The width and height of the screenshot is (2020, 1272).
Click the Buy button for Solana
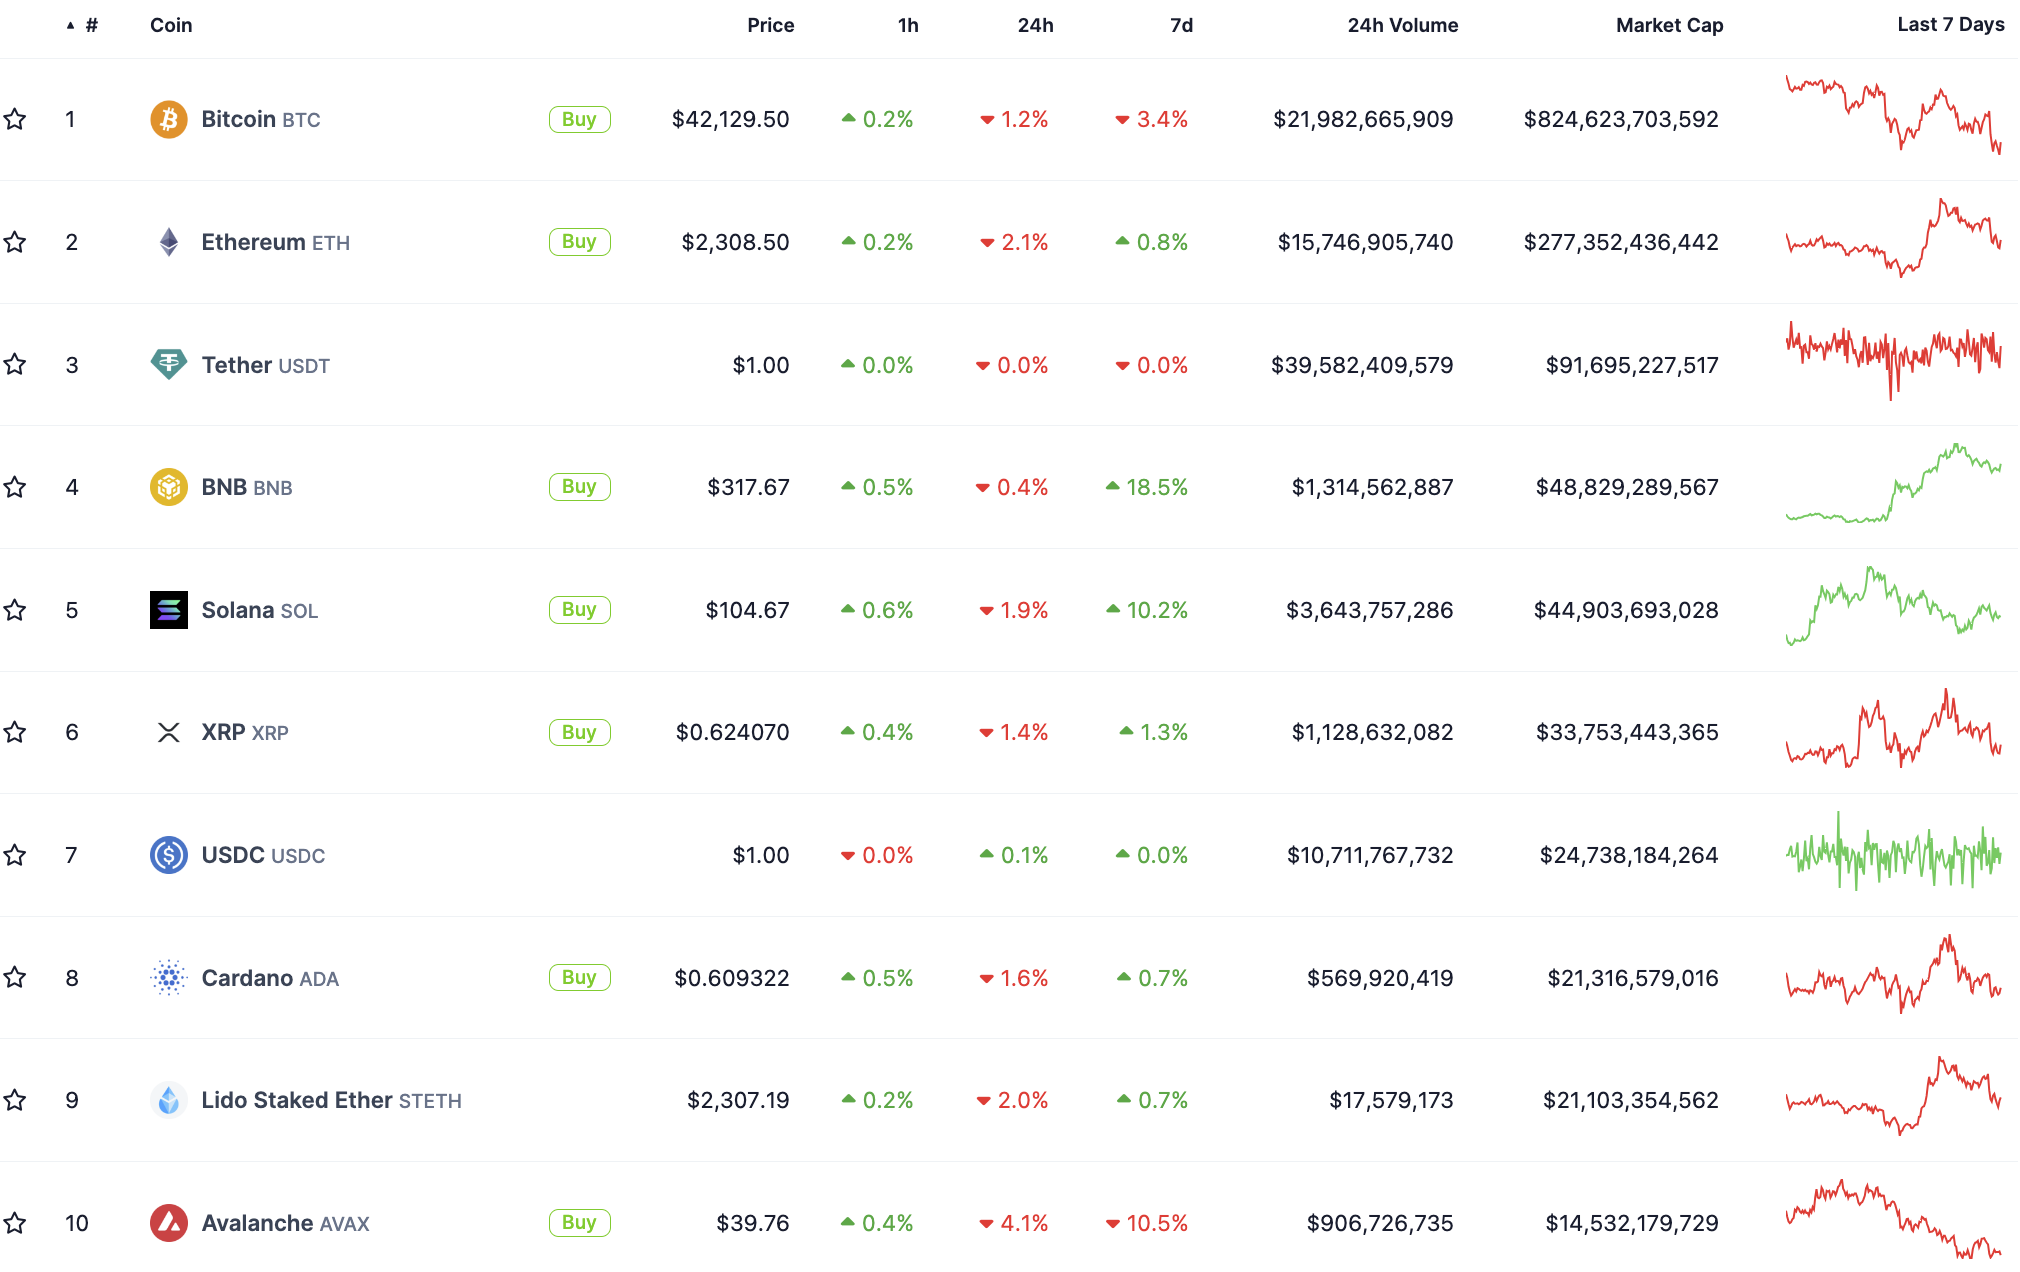pyautogui.click(x=579, y=610)
